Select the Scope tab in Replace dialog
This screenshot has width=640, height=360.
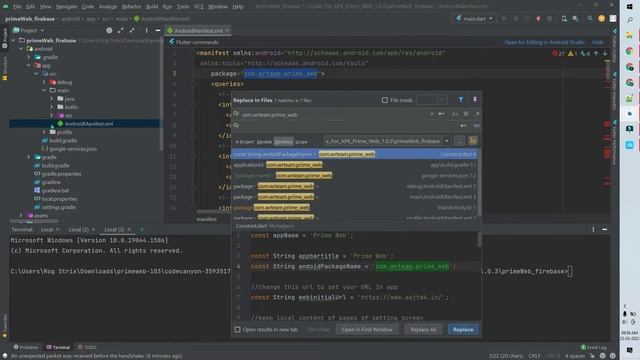pos(301,142)
